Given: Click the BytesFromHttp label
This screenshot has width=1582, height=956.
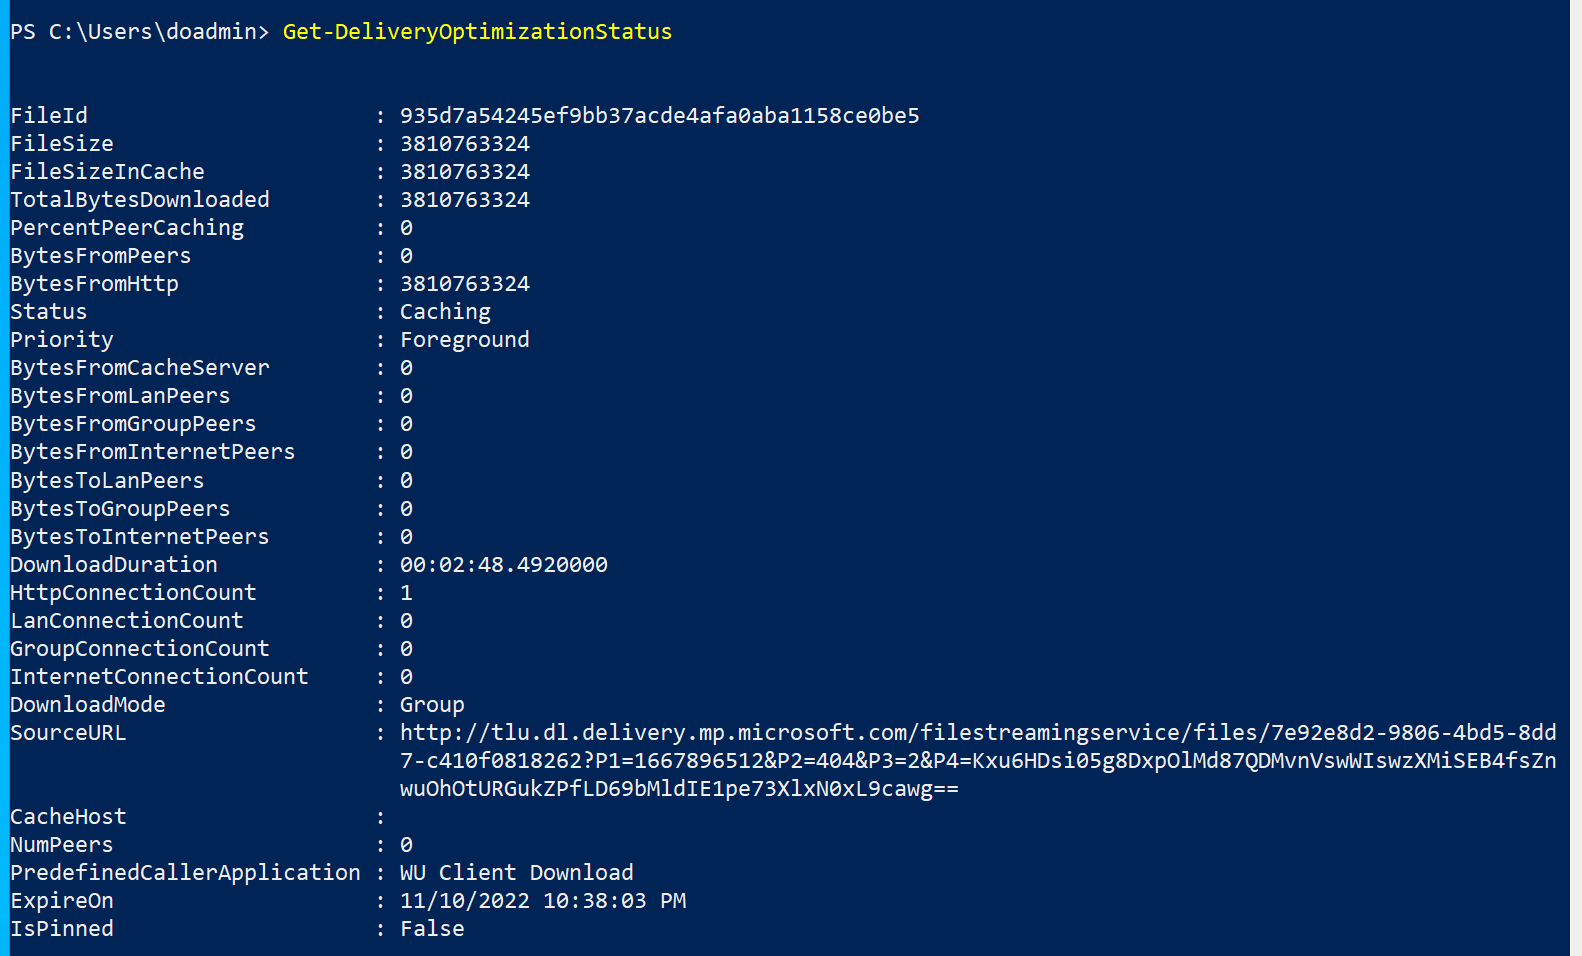Looking at the screenshot, I should coord(94,284).
